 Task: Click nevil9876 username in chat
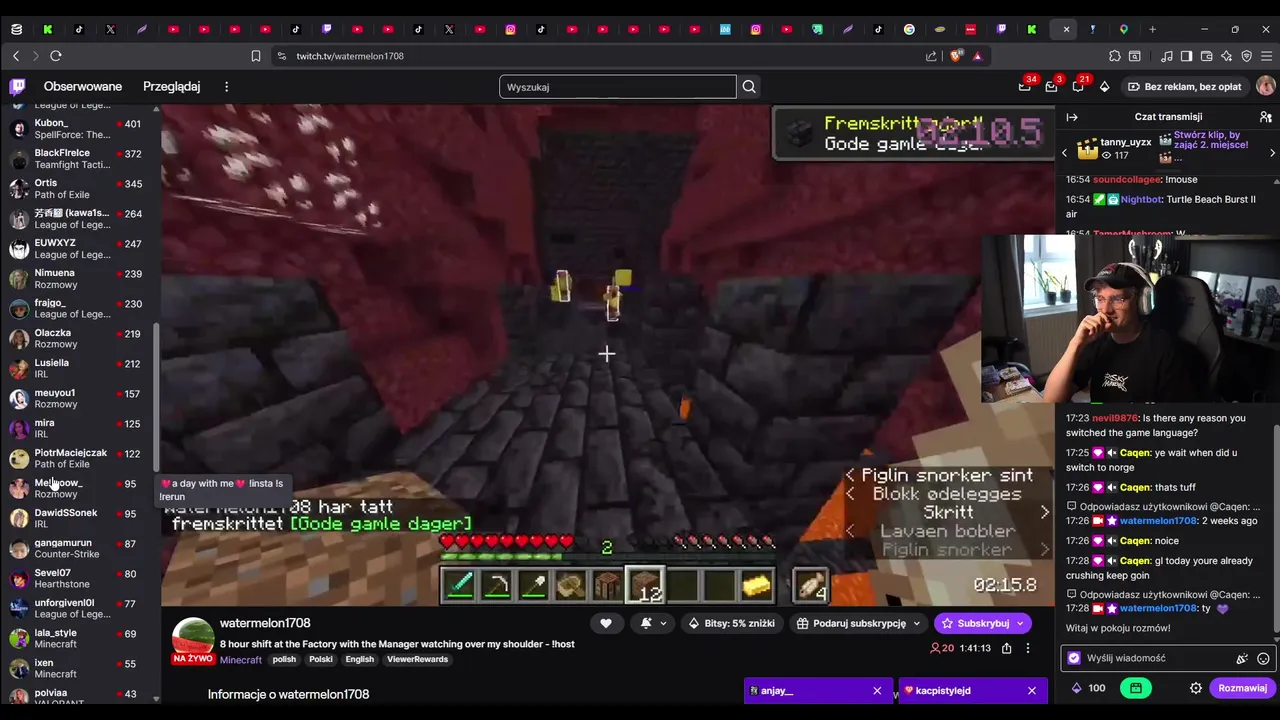[1115, 418]
